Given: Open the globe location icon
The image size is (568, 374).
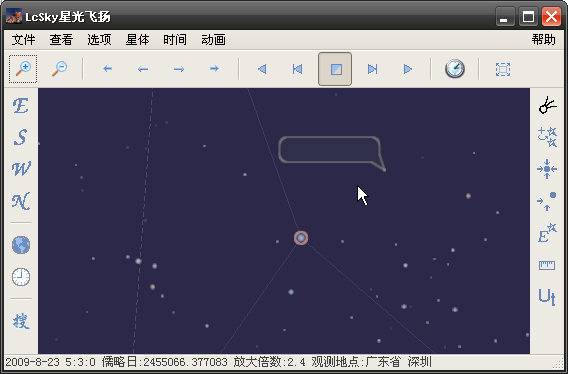Looking at the screenshot, I should pos(21,245).
